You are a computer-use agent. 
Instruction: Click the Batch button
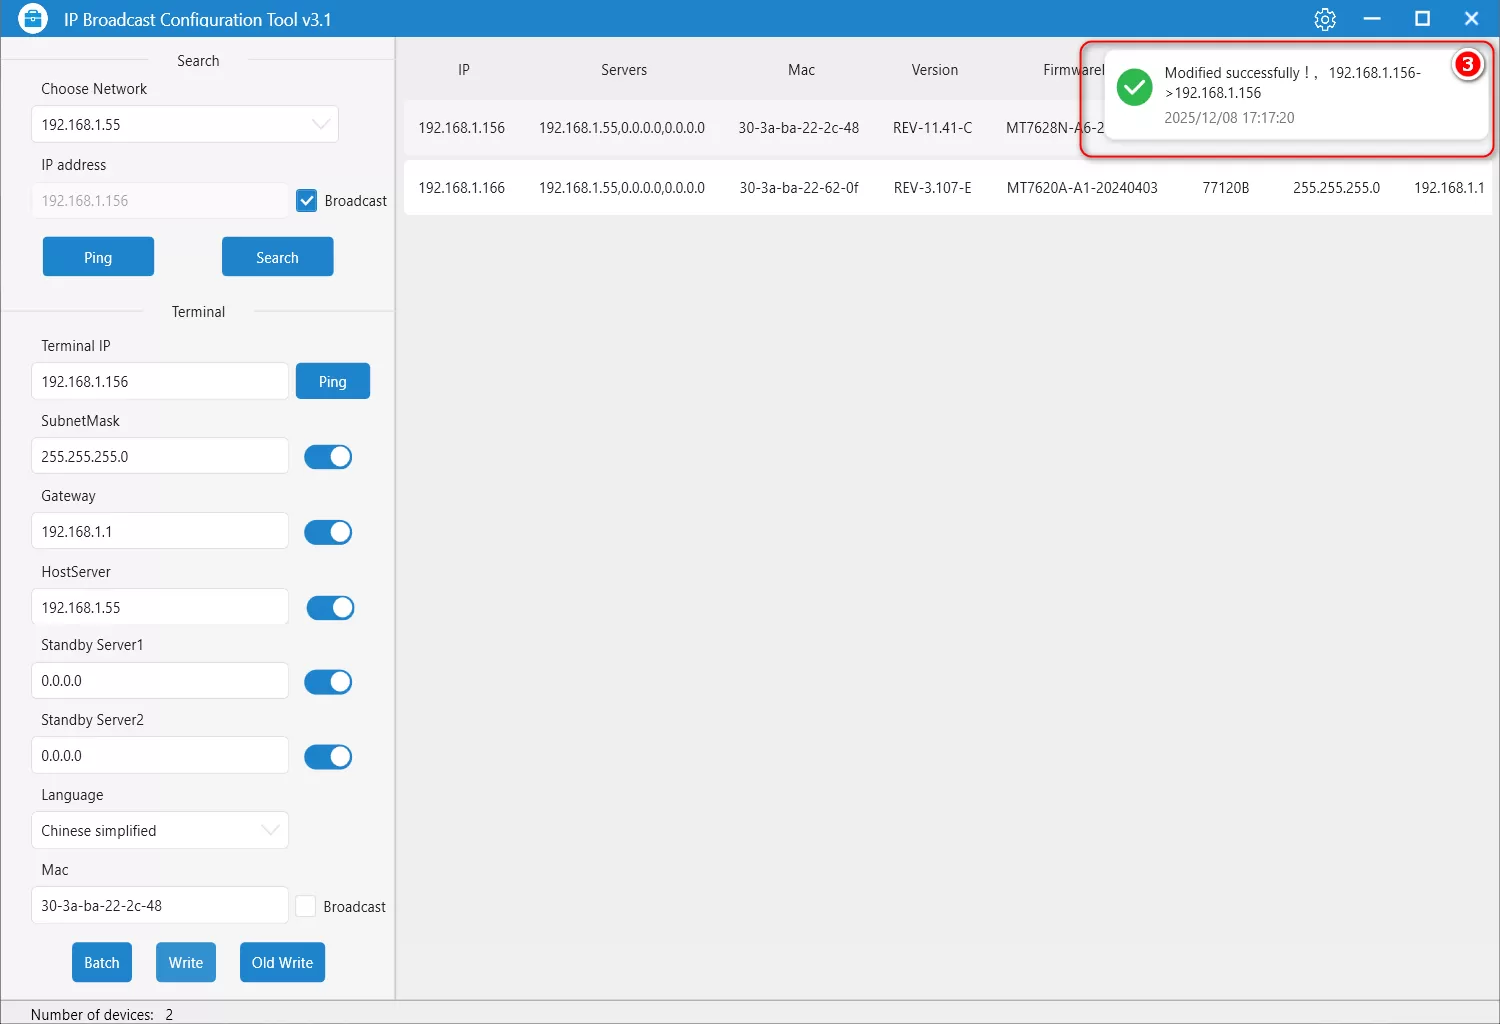point(102,963)
